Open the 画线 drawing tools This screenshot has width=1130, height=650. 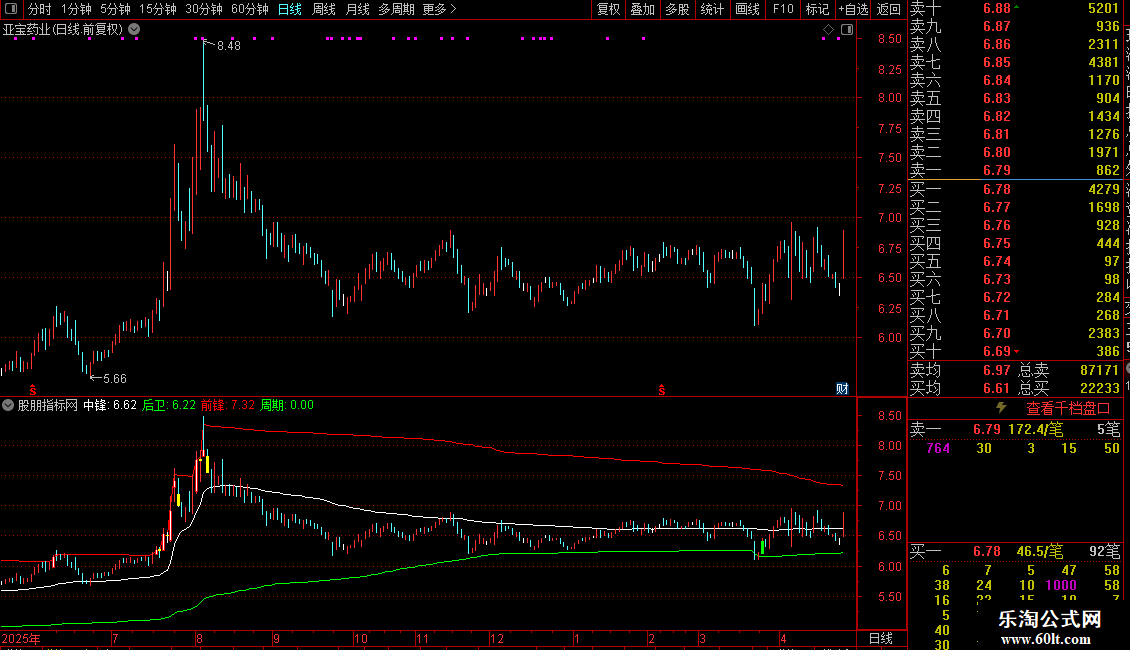(x=747, y=9)
